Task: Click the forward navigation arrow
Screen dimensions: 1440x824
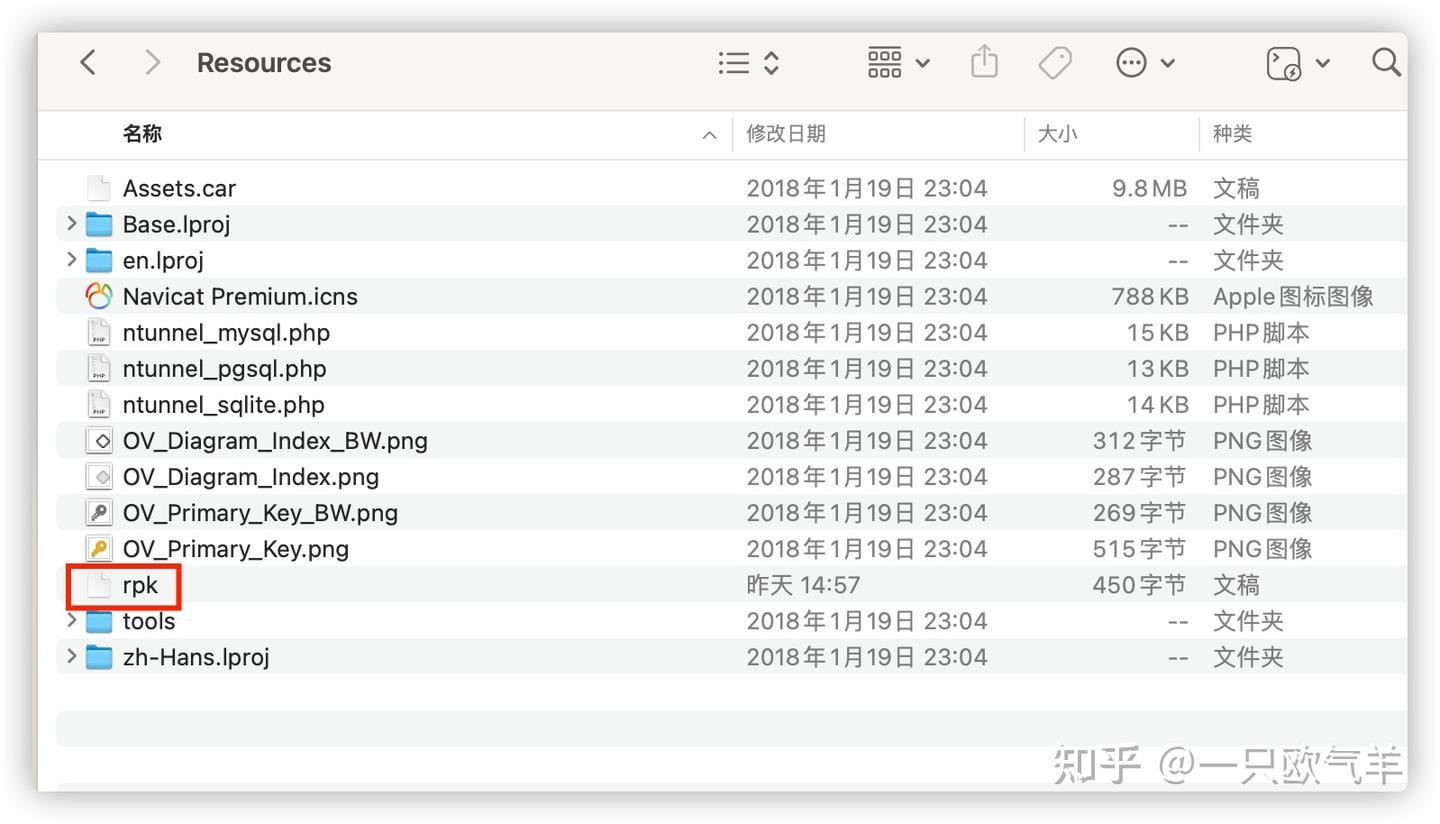Action: (x=152, y=62)
